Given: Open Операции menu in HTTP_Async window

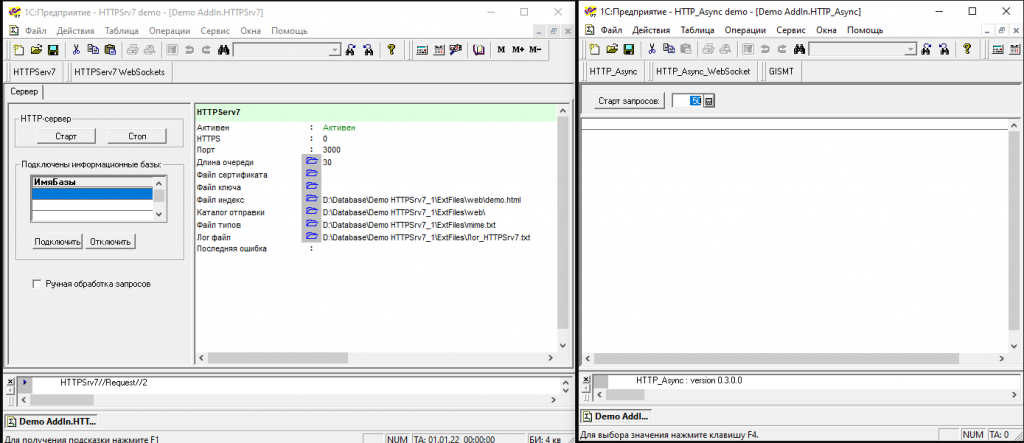Looking at the screenshot, I should point(745,30).
